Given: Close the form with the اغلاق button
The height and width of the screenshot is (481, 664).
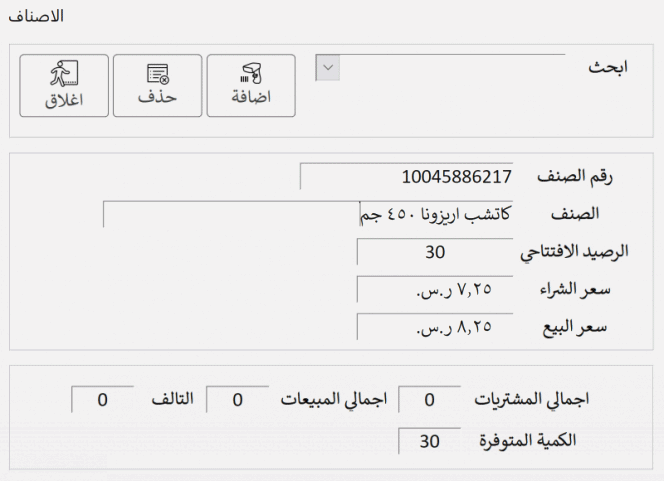Looking at the screenshot, I should (x=64, y=85).
